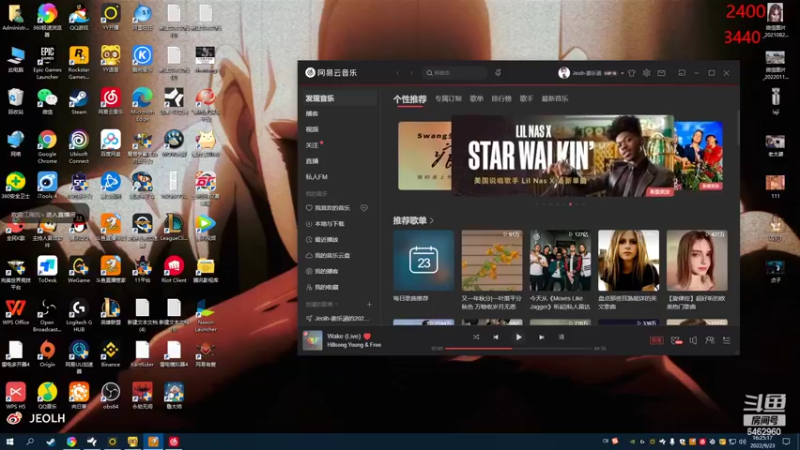Screen dimensions: 800x450
Task: Select the 个性推荐 tab
Action: click(410, 99)
